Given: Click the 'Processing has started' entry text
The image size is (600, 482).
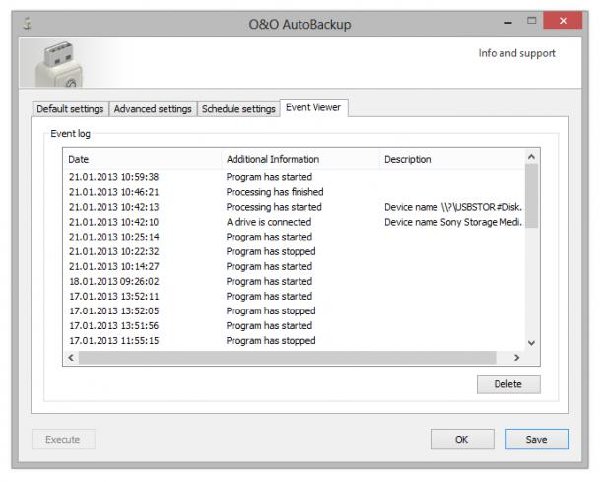Looking at the screenshot, I should tap(274, 207).
